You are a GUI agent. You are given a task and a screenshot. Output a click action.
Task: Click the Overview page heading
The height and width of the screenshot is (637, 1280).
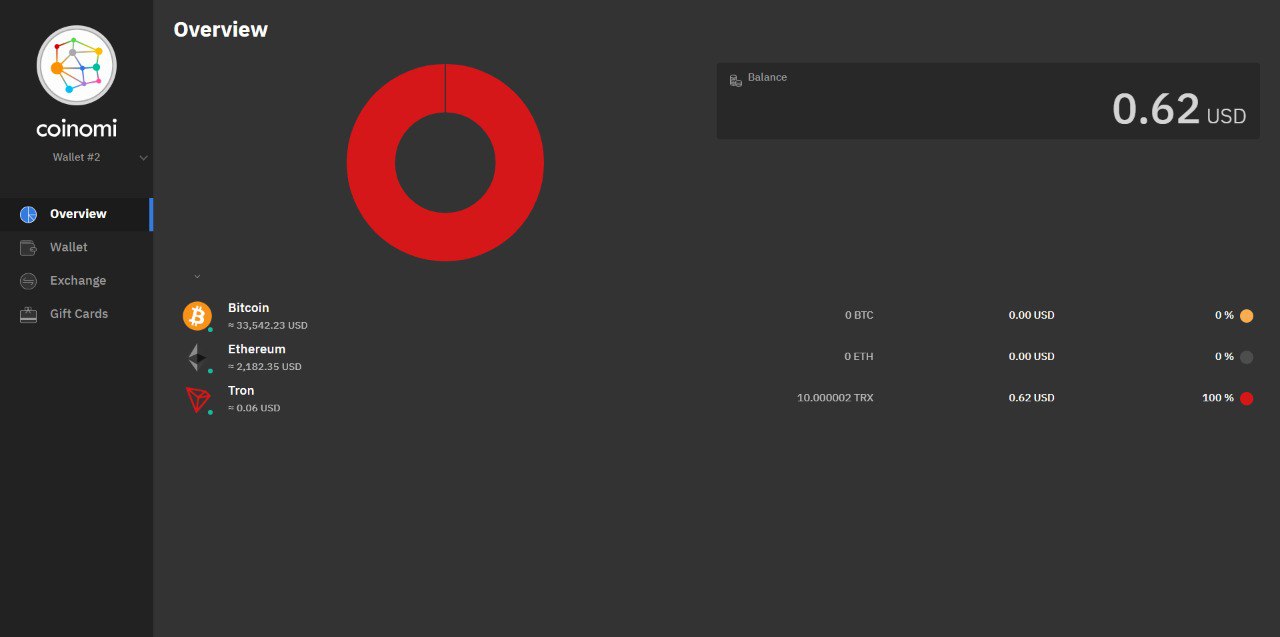(x=220, y=29)
